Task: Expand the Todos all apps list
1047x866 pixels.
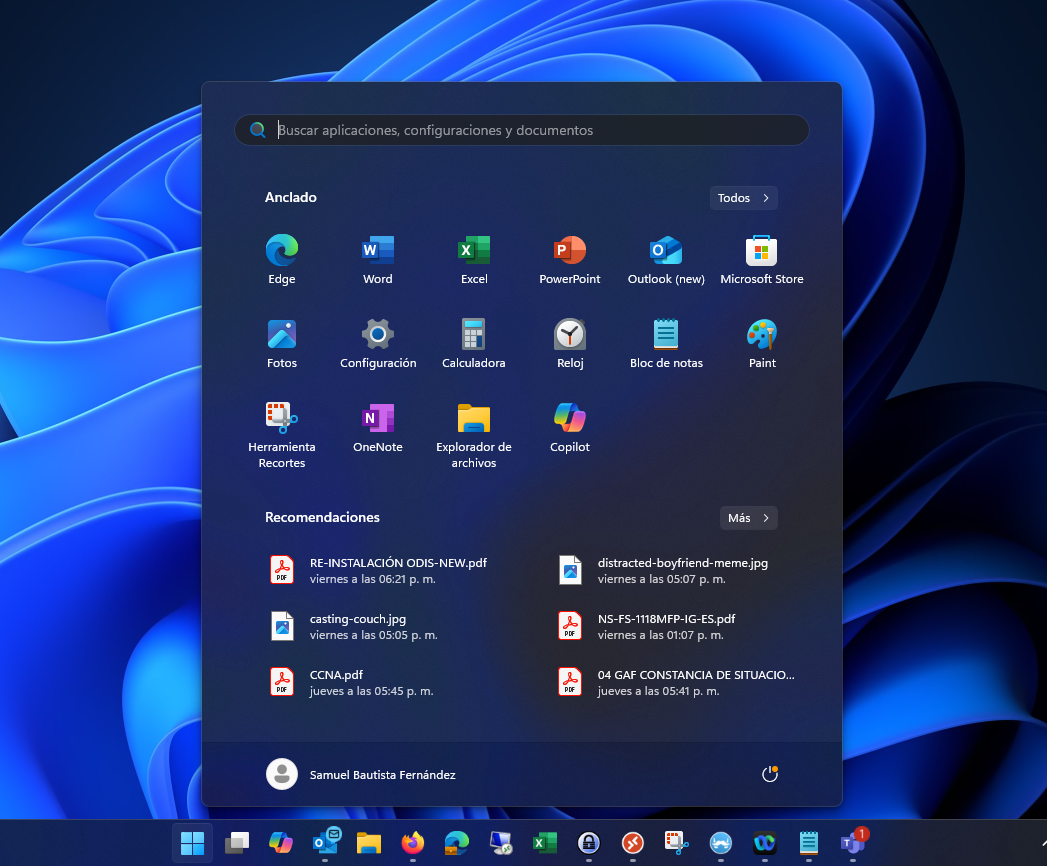Action: (743, 198)
